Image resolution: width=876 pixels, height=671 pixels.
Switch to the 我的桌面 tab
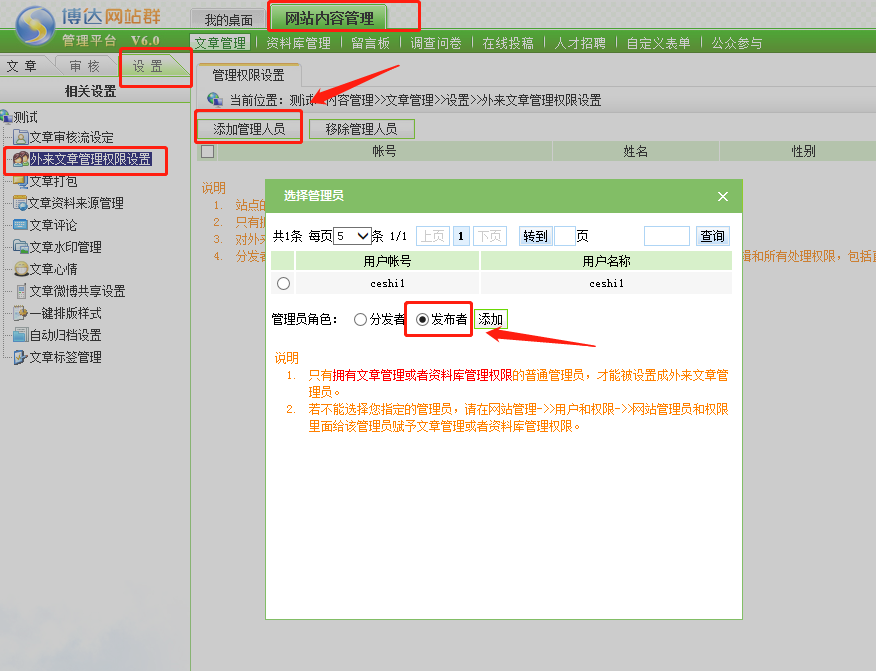click(228, 20)
